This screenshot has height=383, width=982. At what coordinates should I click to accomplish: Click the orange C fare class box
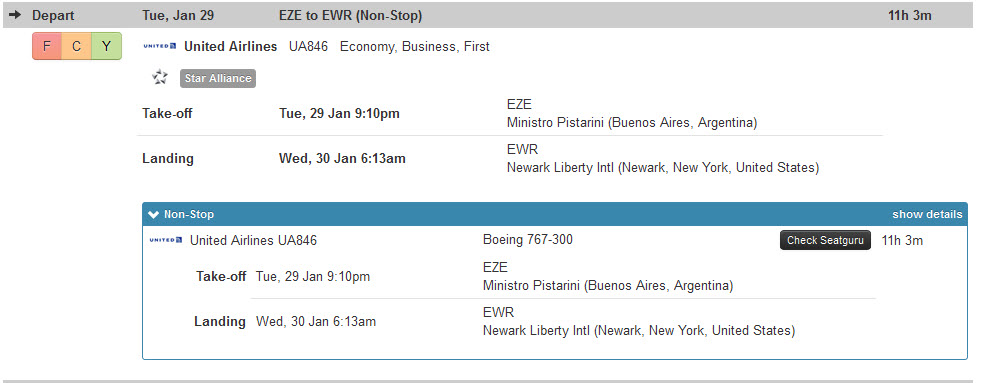76,46
